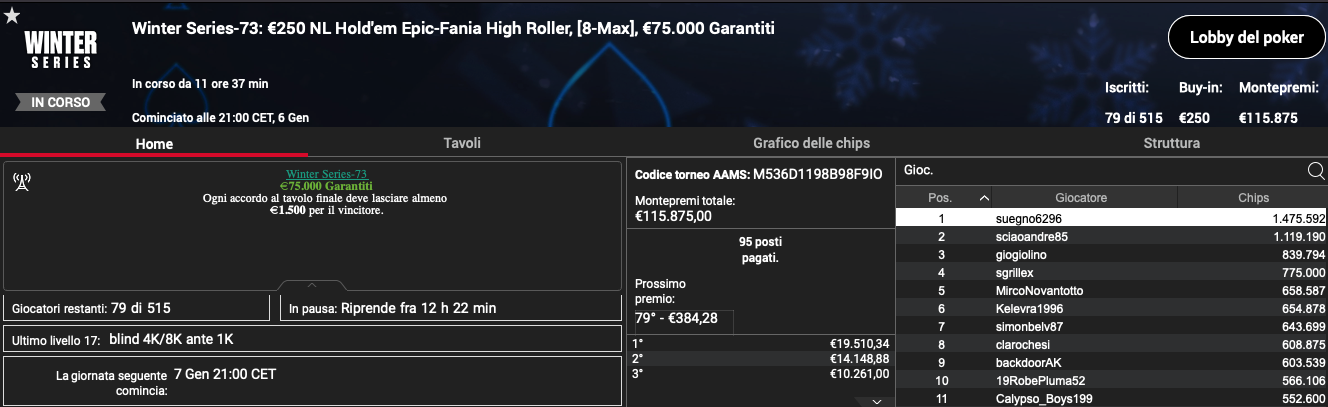Click the favorite star icon
This screenshot has height=407, width=1328.
(11, 14)
